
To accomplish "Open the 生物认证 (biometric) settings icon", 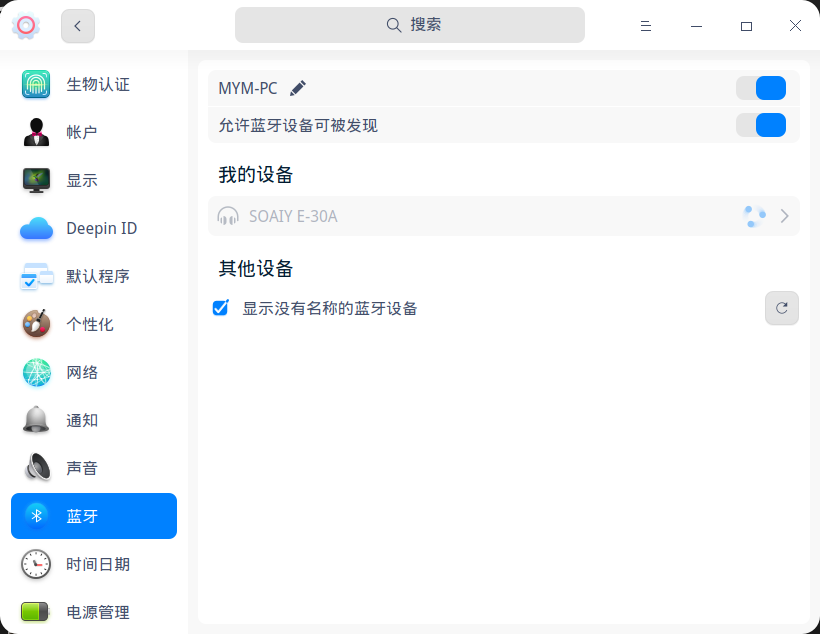I will pos(36,84).
